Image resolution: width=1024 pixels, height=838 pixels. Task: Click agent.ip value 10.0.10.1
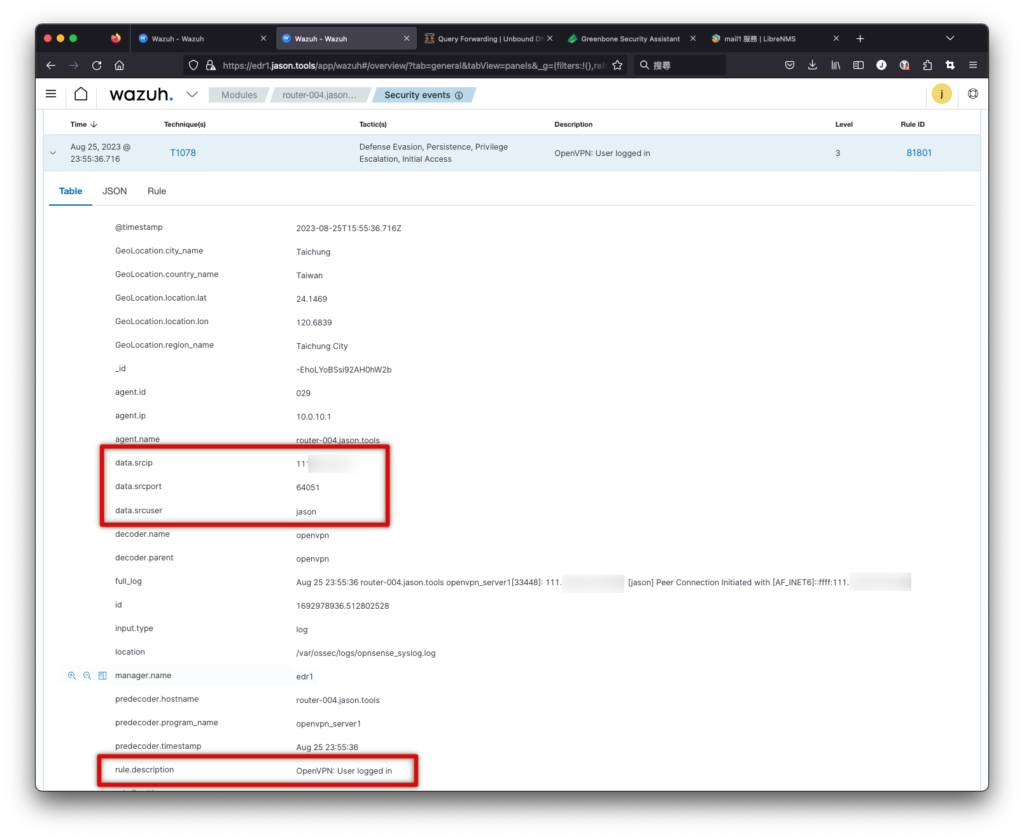[313, 417]
